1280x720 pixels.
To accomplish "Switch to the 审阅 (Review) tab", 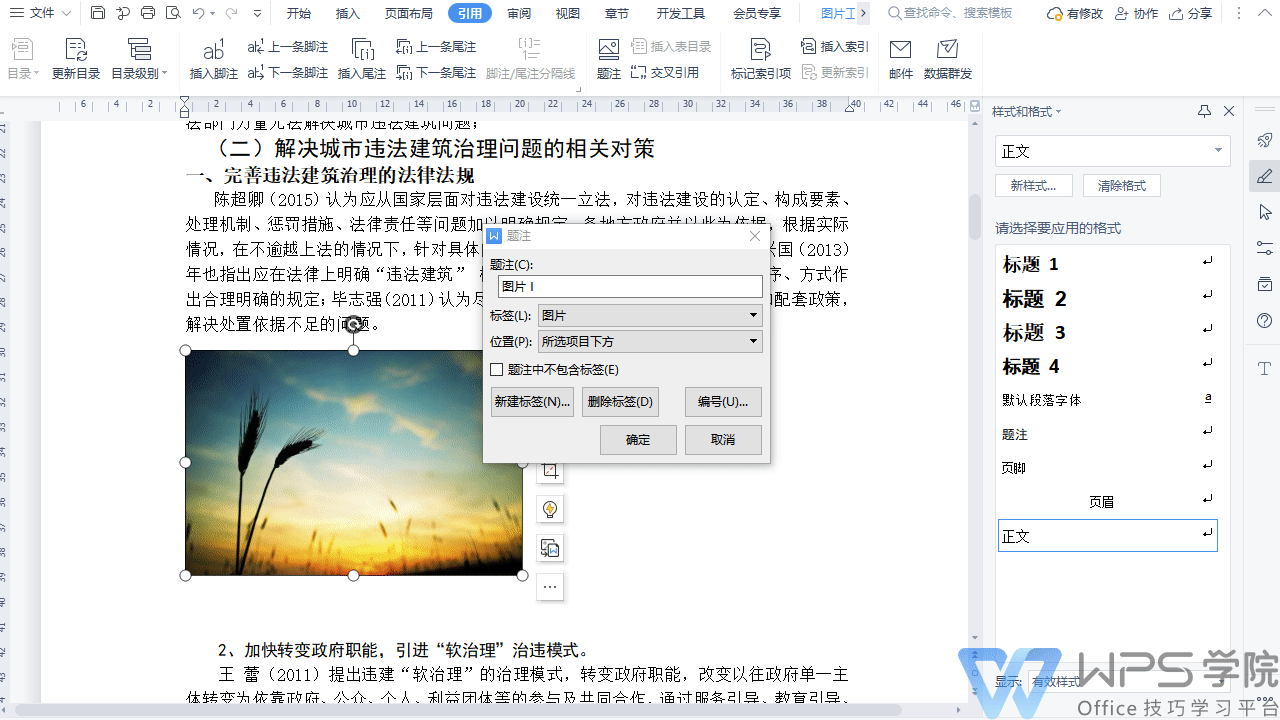I will pyautogui.click(x=519, y=13).
